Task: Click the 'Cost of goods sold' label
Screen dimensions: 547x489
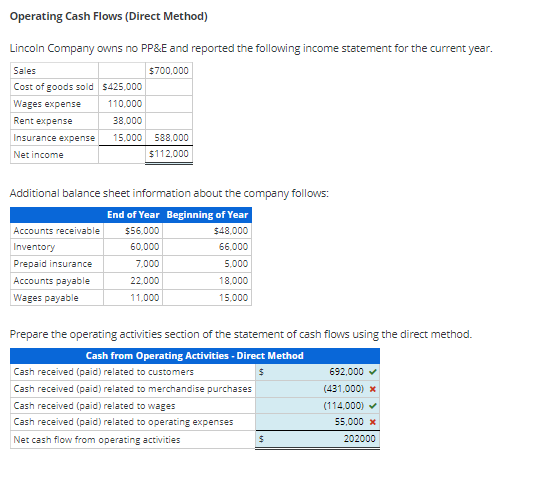Action: [x=53, y=86]
